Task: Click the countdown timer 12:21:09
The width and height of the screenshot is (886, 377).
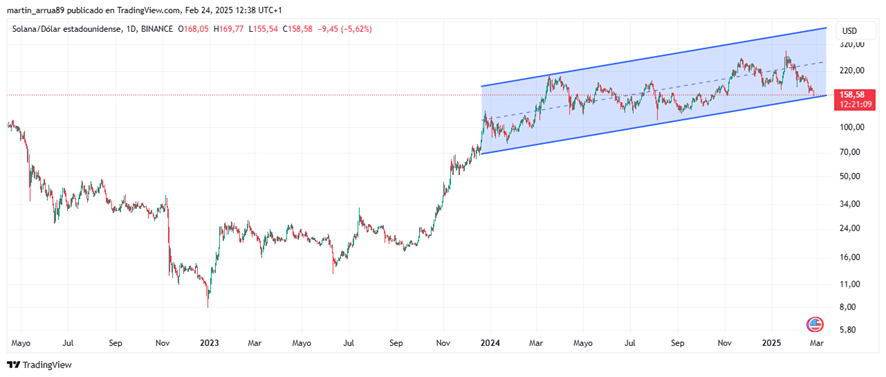Action: pyautogui.click(x=856, y=104)
